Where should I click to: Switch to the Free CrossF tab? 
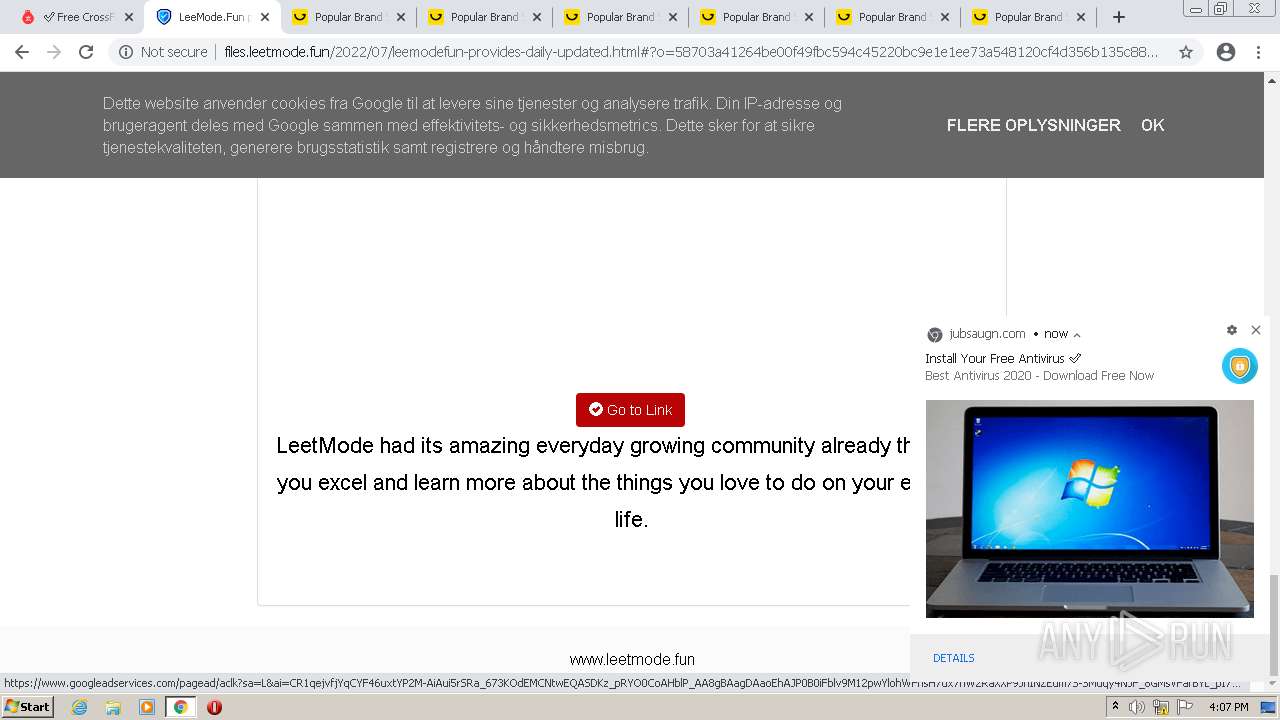click(x=78, y=17)
